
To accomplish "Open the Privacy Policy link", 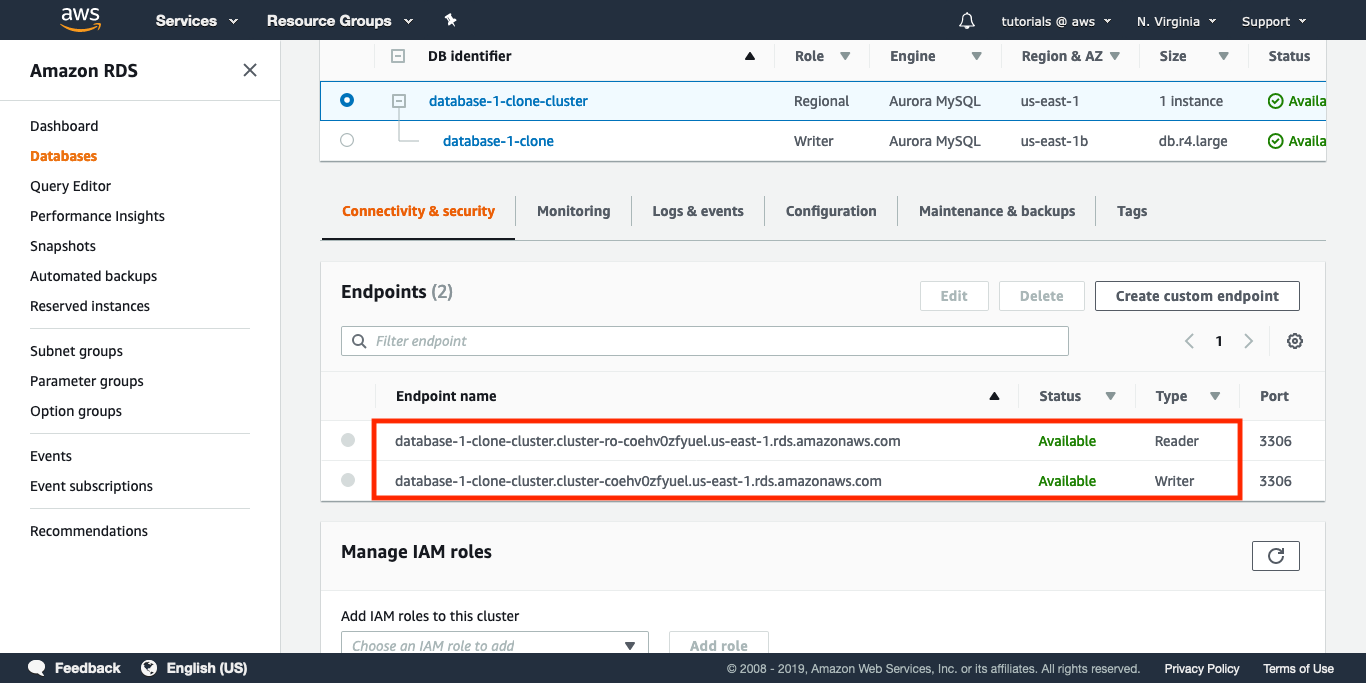I will coord(1202,669).
